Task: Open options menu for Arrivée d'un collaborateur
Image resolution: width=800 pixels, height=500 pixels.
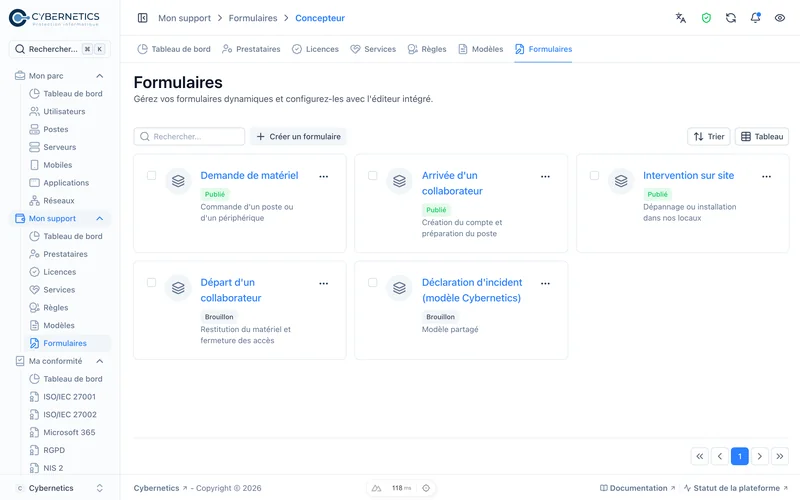Action: point(545,177)
